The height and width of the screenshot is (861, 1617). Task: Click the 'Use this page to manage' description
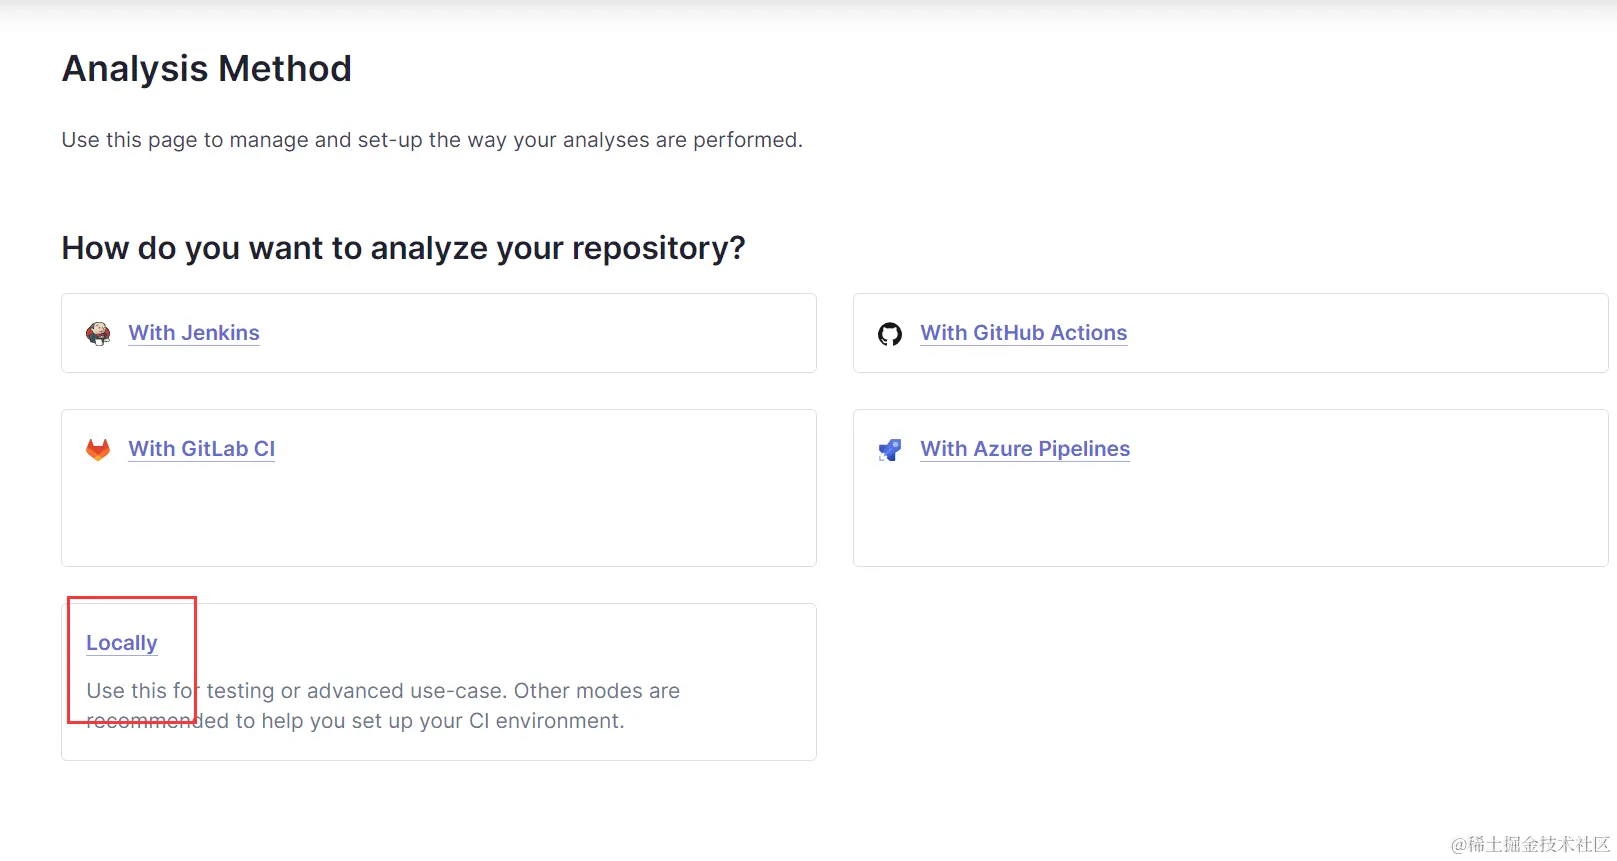click(x=431, y=140)
